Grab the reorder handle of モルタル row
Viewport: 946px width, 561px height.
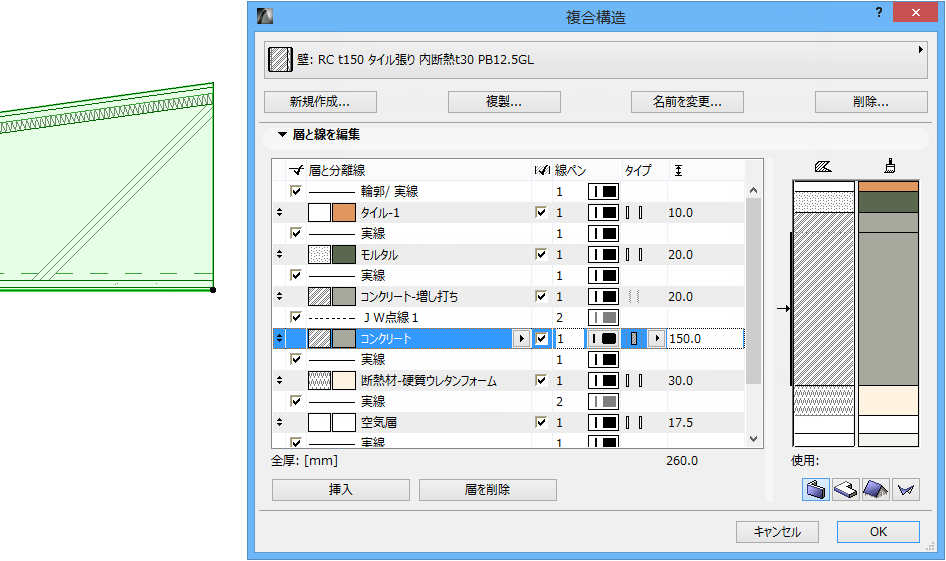tap(279, 255)
